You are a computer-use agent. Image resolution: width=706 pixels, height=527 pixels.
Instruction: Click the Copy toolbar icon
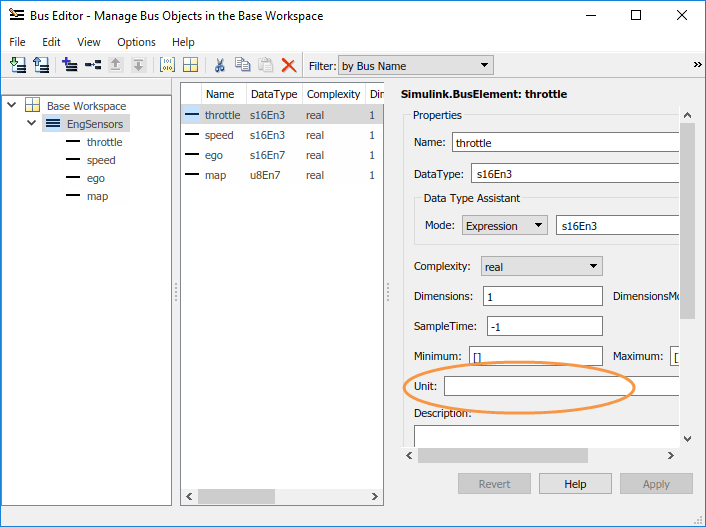tap(243, 65)
